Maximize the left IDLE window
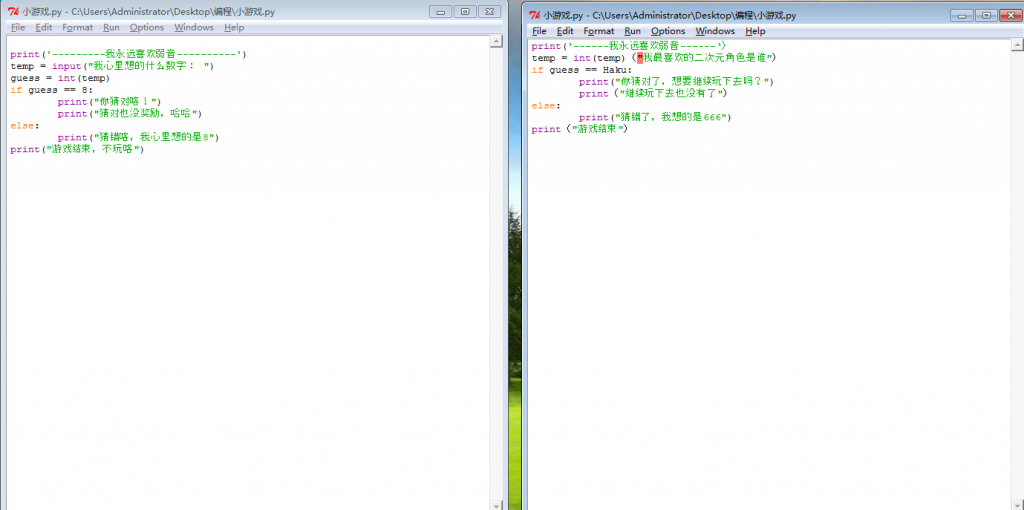Screen dimensions: 1024x510 (465, 12)
